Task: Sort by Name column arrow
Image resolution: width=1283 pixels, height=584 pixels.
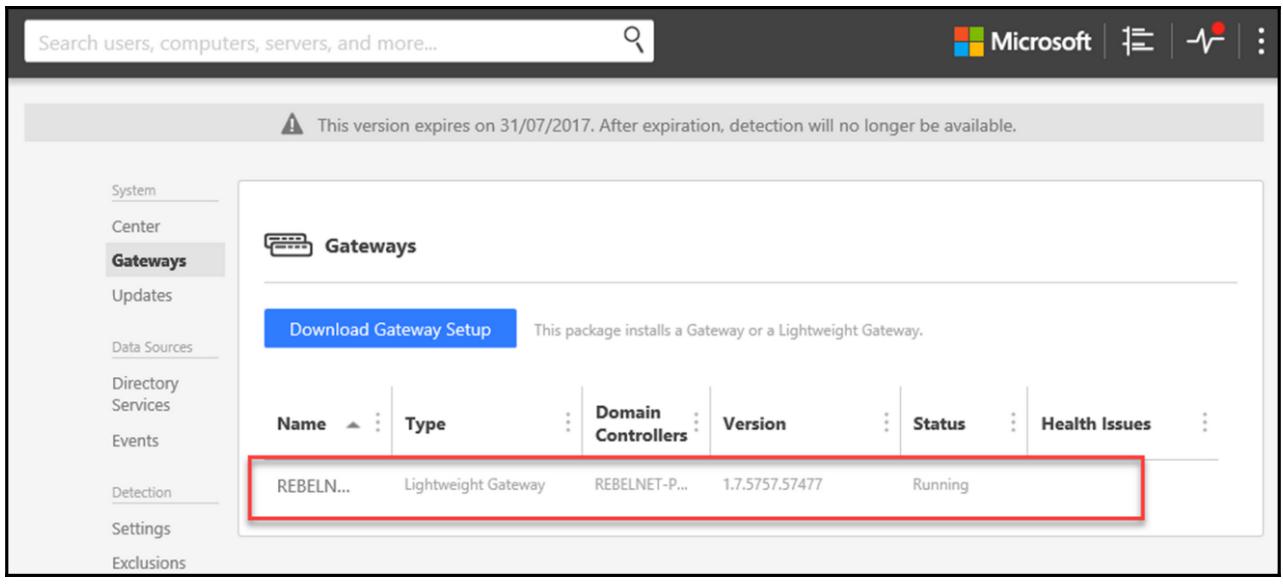Action: coord(354,424)
